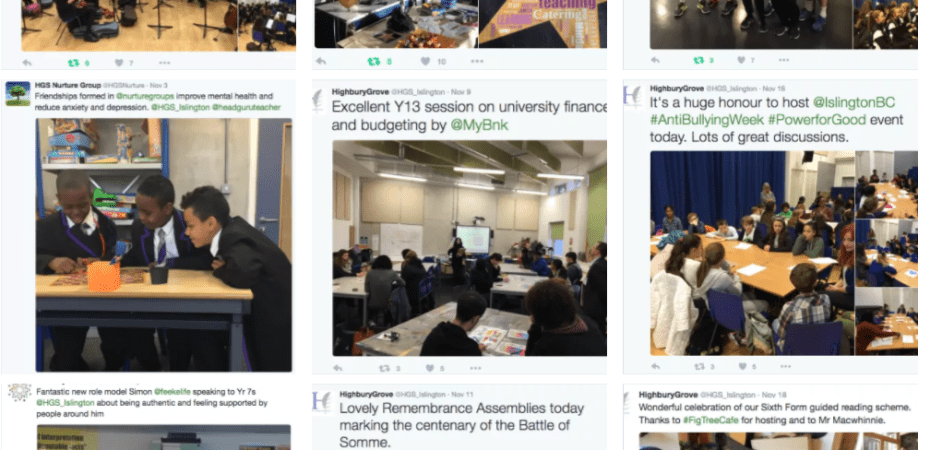This screenshot has width=930, height=450.
Task: Retweet the AntiBullyingWeek event tweet
Action: point(699,366)
